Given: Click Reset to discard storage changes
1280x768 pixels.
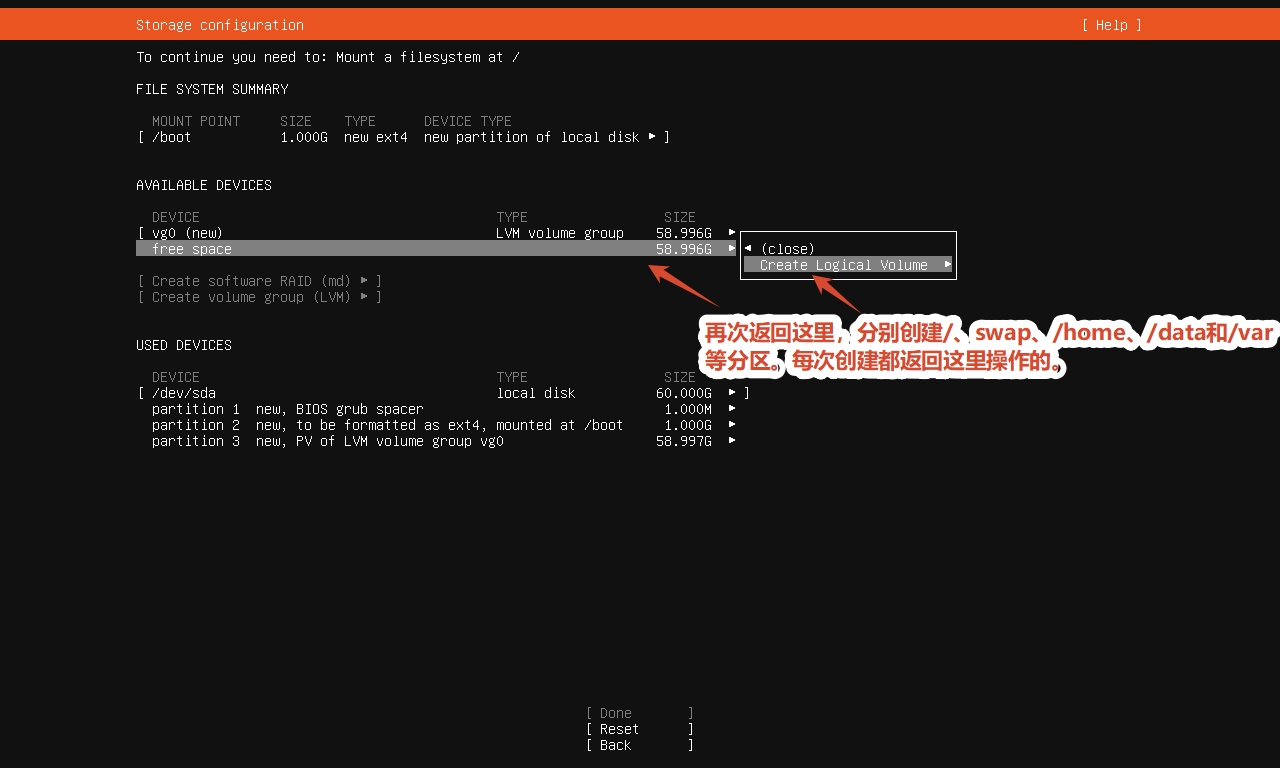Looking at the screenshot, I should click(x=640, y=729).
